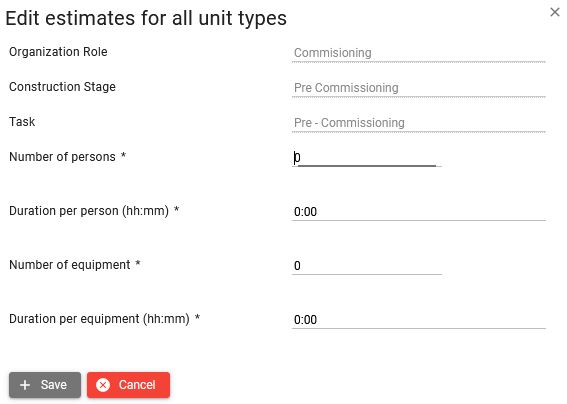Click the Organization Role Commisioning field
Viewport: 567px width, 404px height.
pos(419,53)
